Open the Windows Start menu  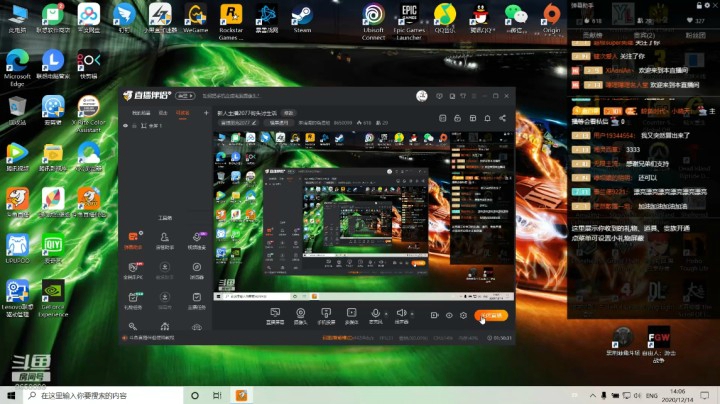tap(11, 395)
